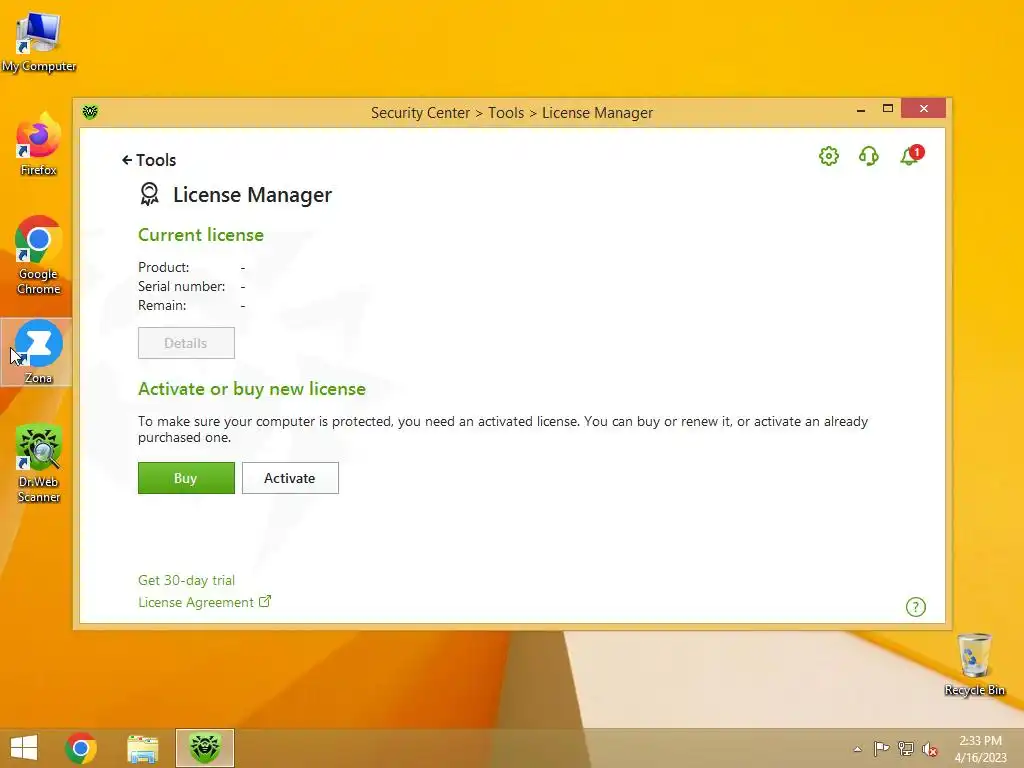This screenshot has height=768, width=1024.
Task: Click the Activate button
Action: 290,478
